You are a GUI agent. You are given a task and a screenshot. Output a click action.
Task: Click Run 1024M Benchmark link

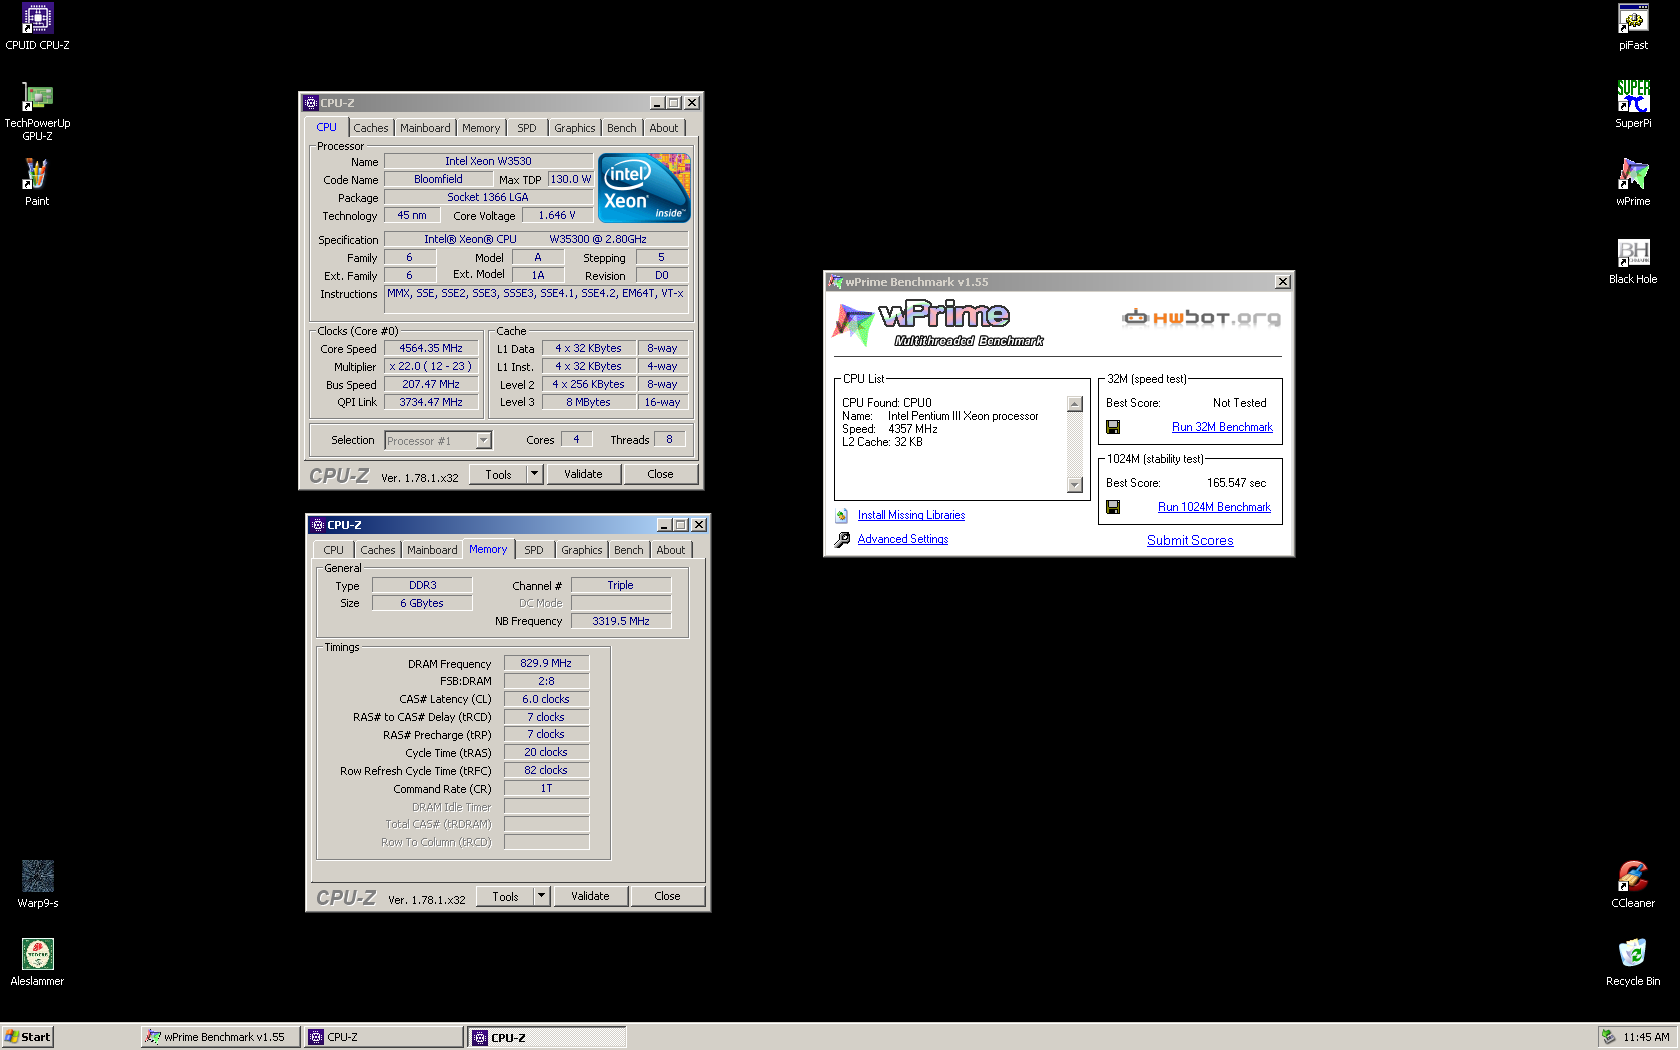click(1214, 507)
